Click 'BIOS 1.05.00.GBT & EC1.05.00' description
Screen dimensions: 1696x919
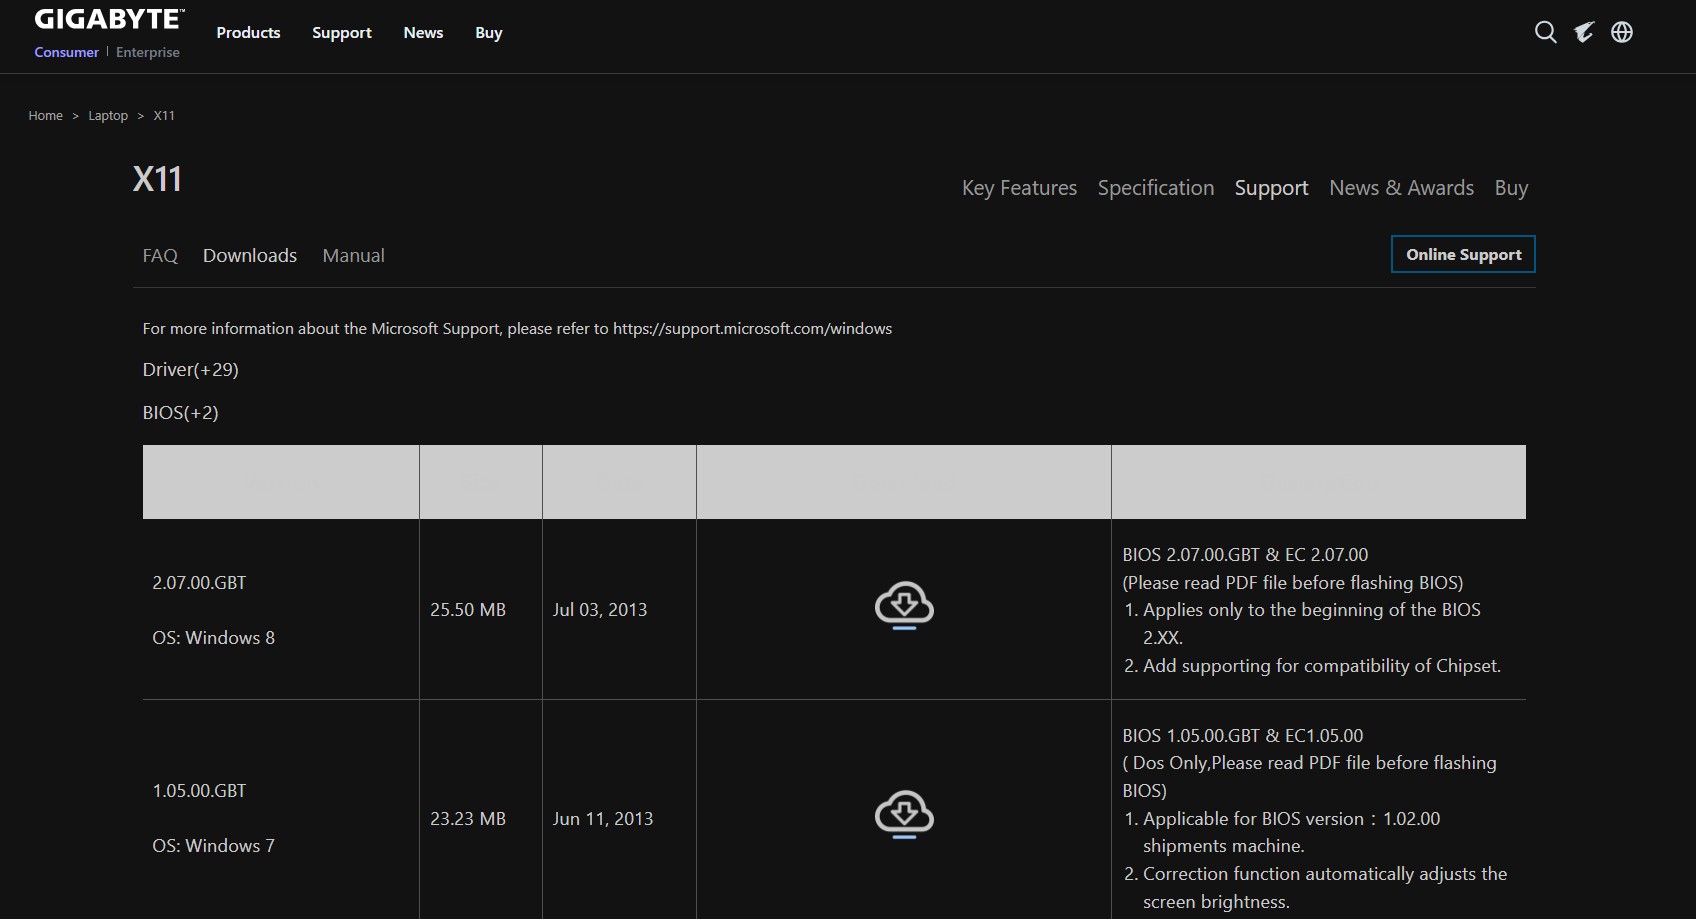click(1243, 736)
